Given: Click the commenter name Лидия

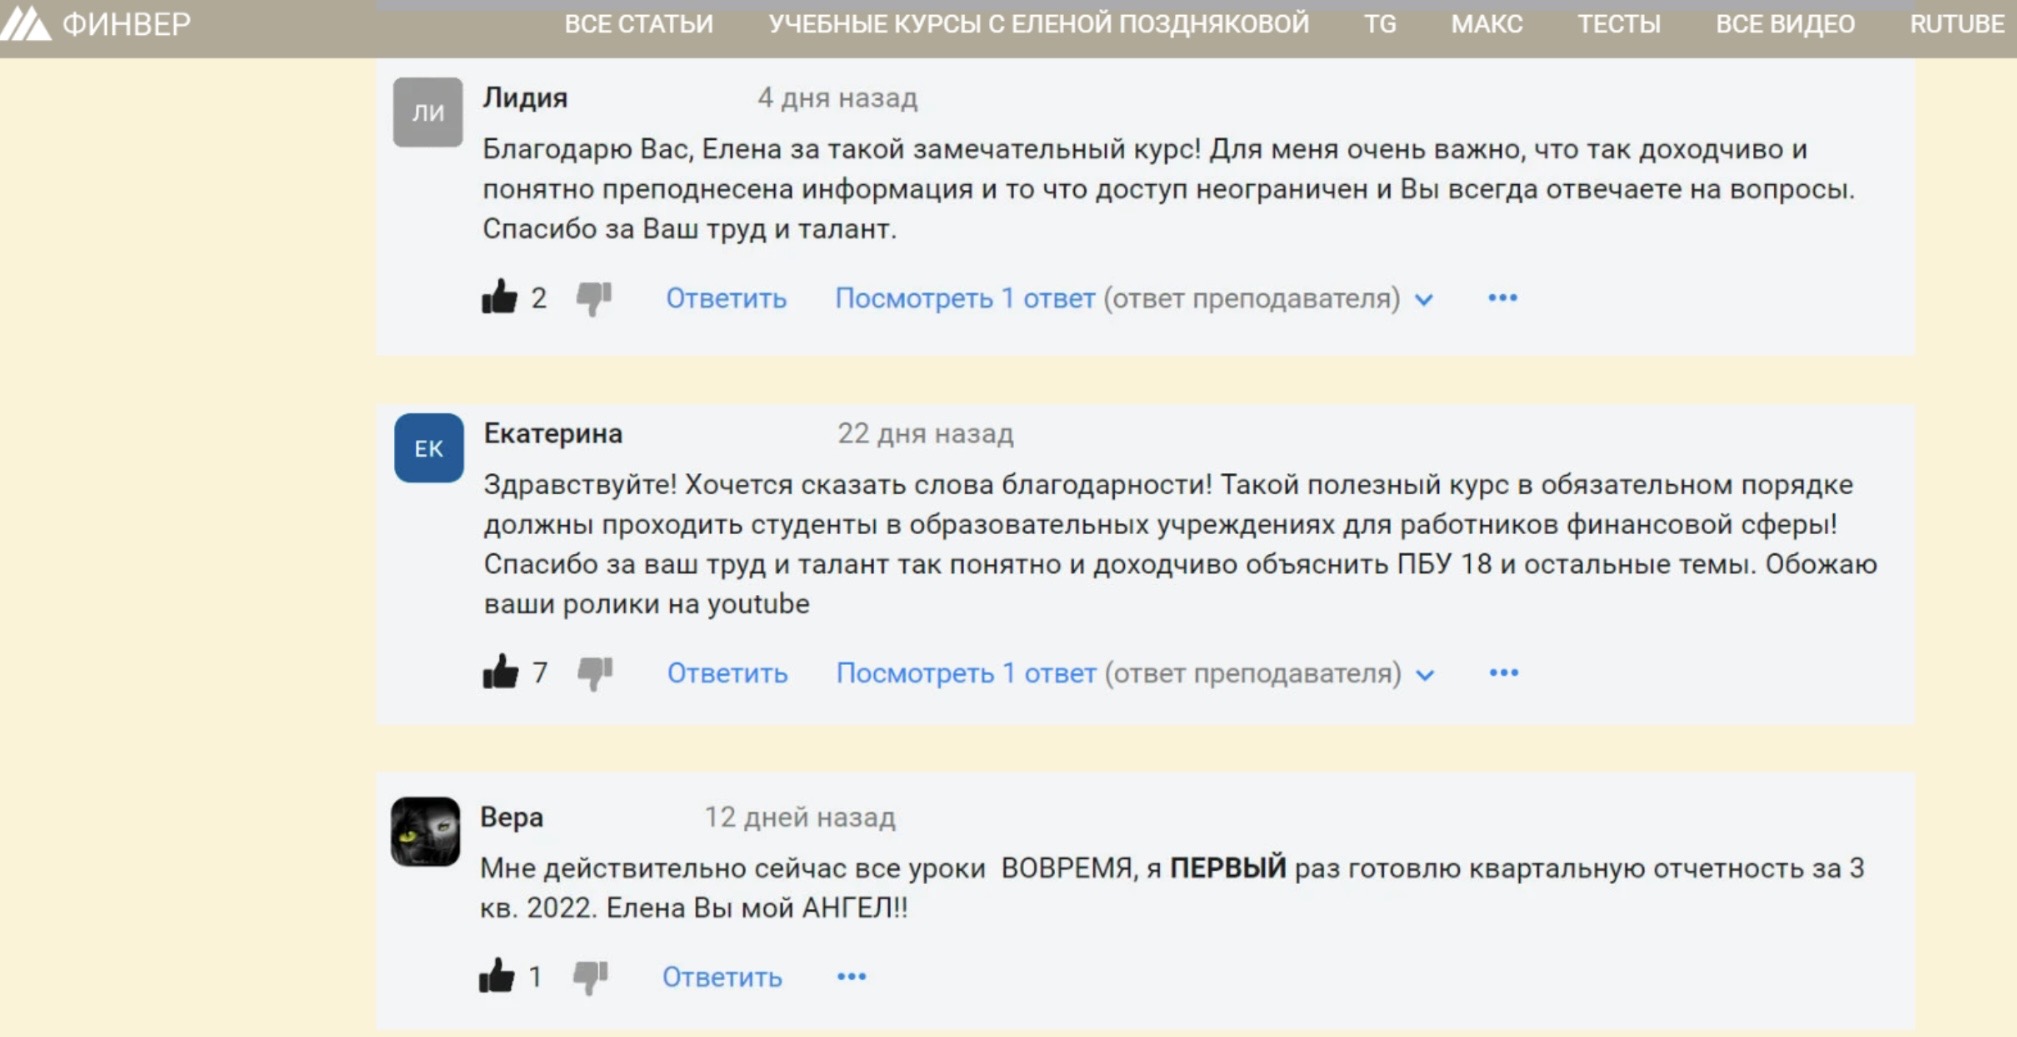Looking at the screenshot, I should [x=525, y=98].
